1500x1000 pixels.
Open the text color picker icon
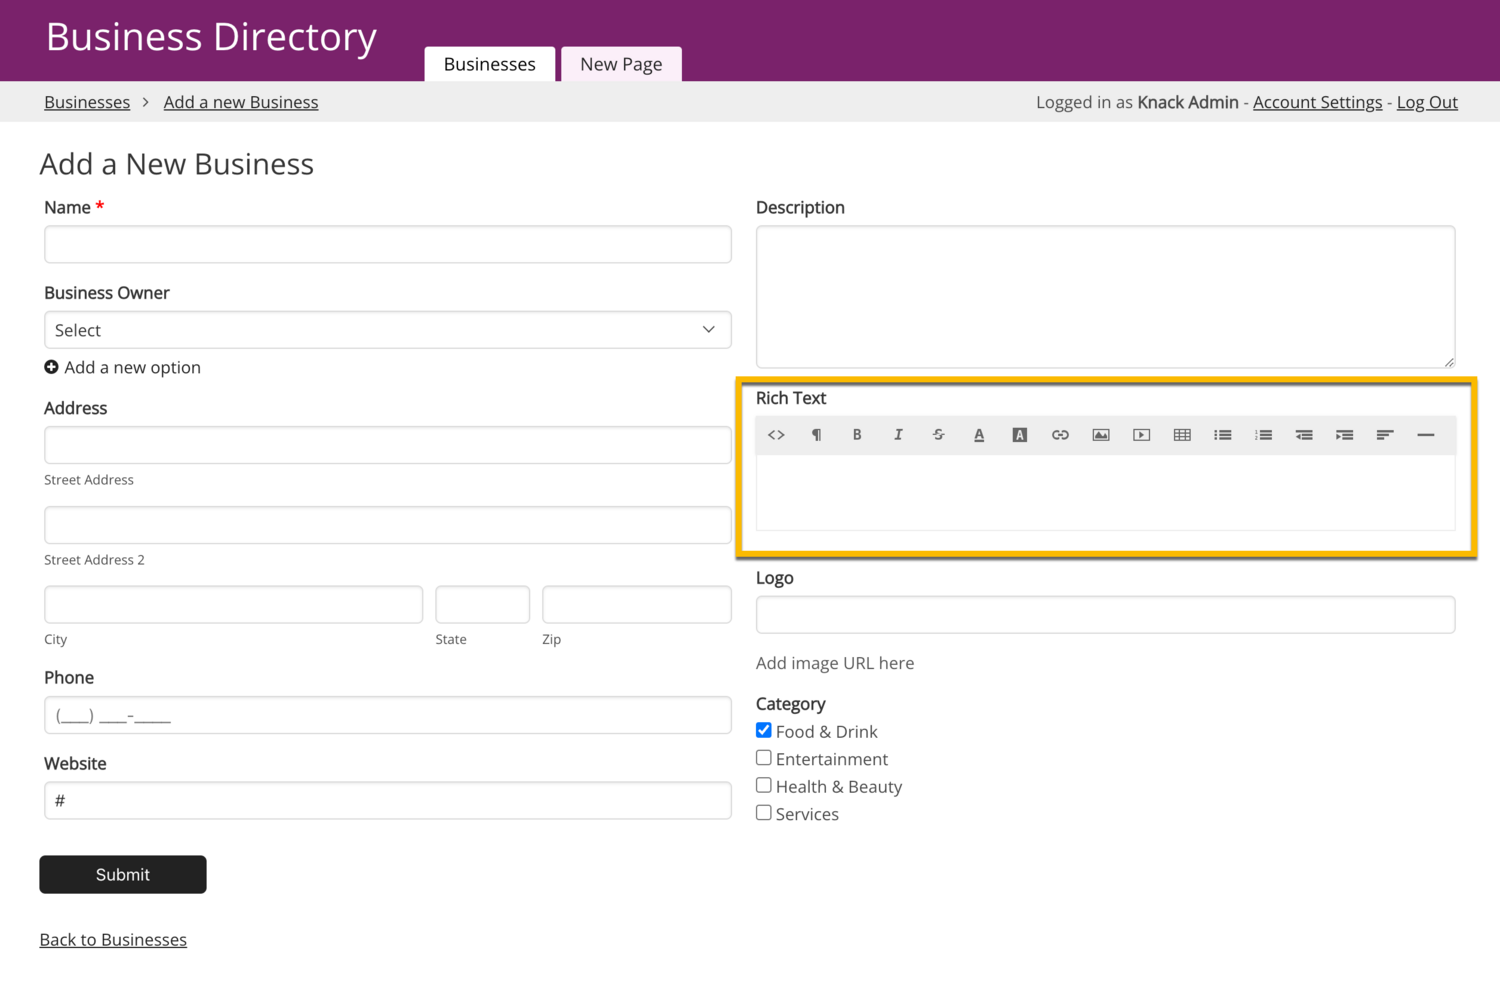click(x=979, y=435)
